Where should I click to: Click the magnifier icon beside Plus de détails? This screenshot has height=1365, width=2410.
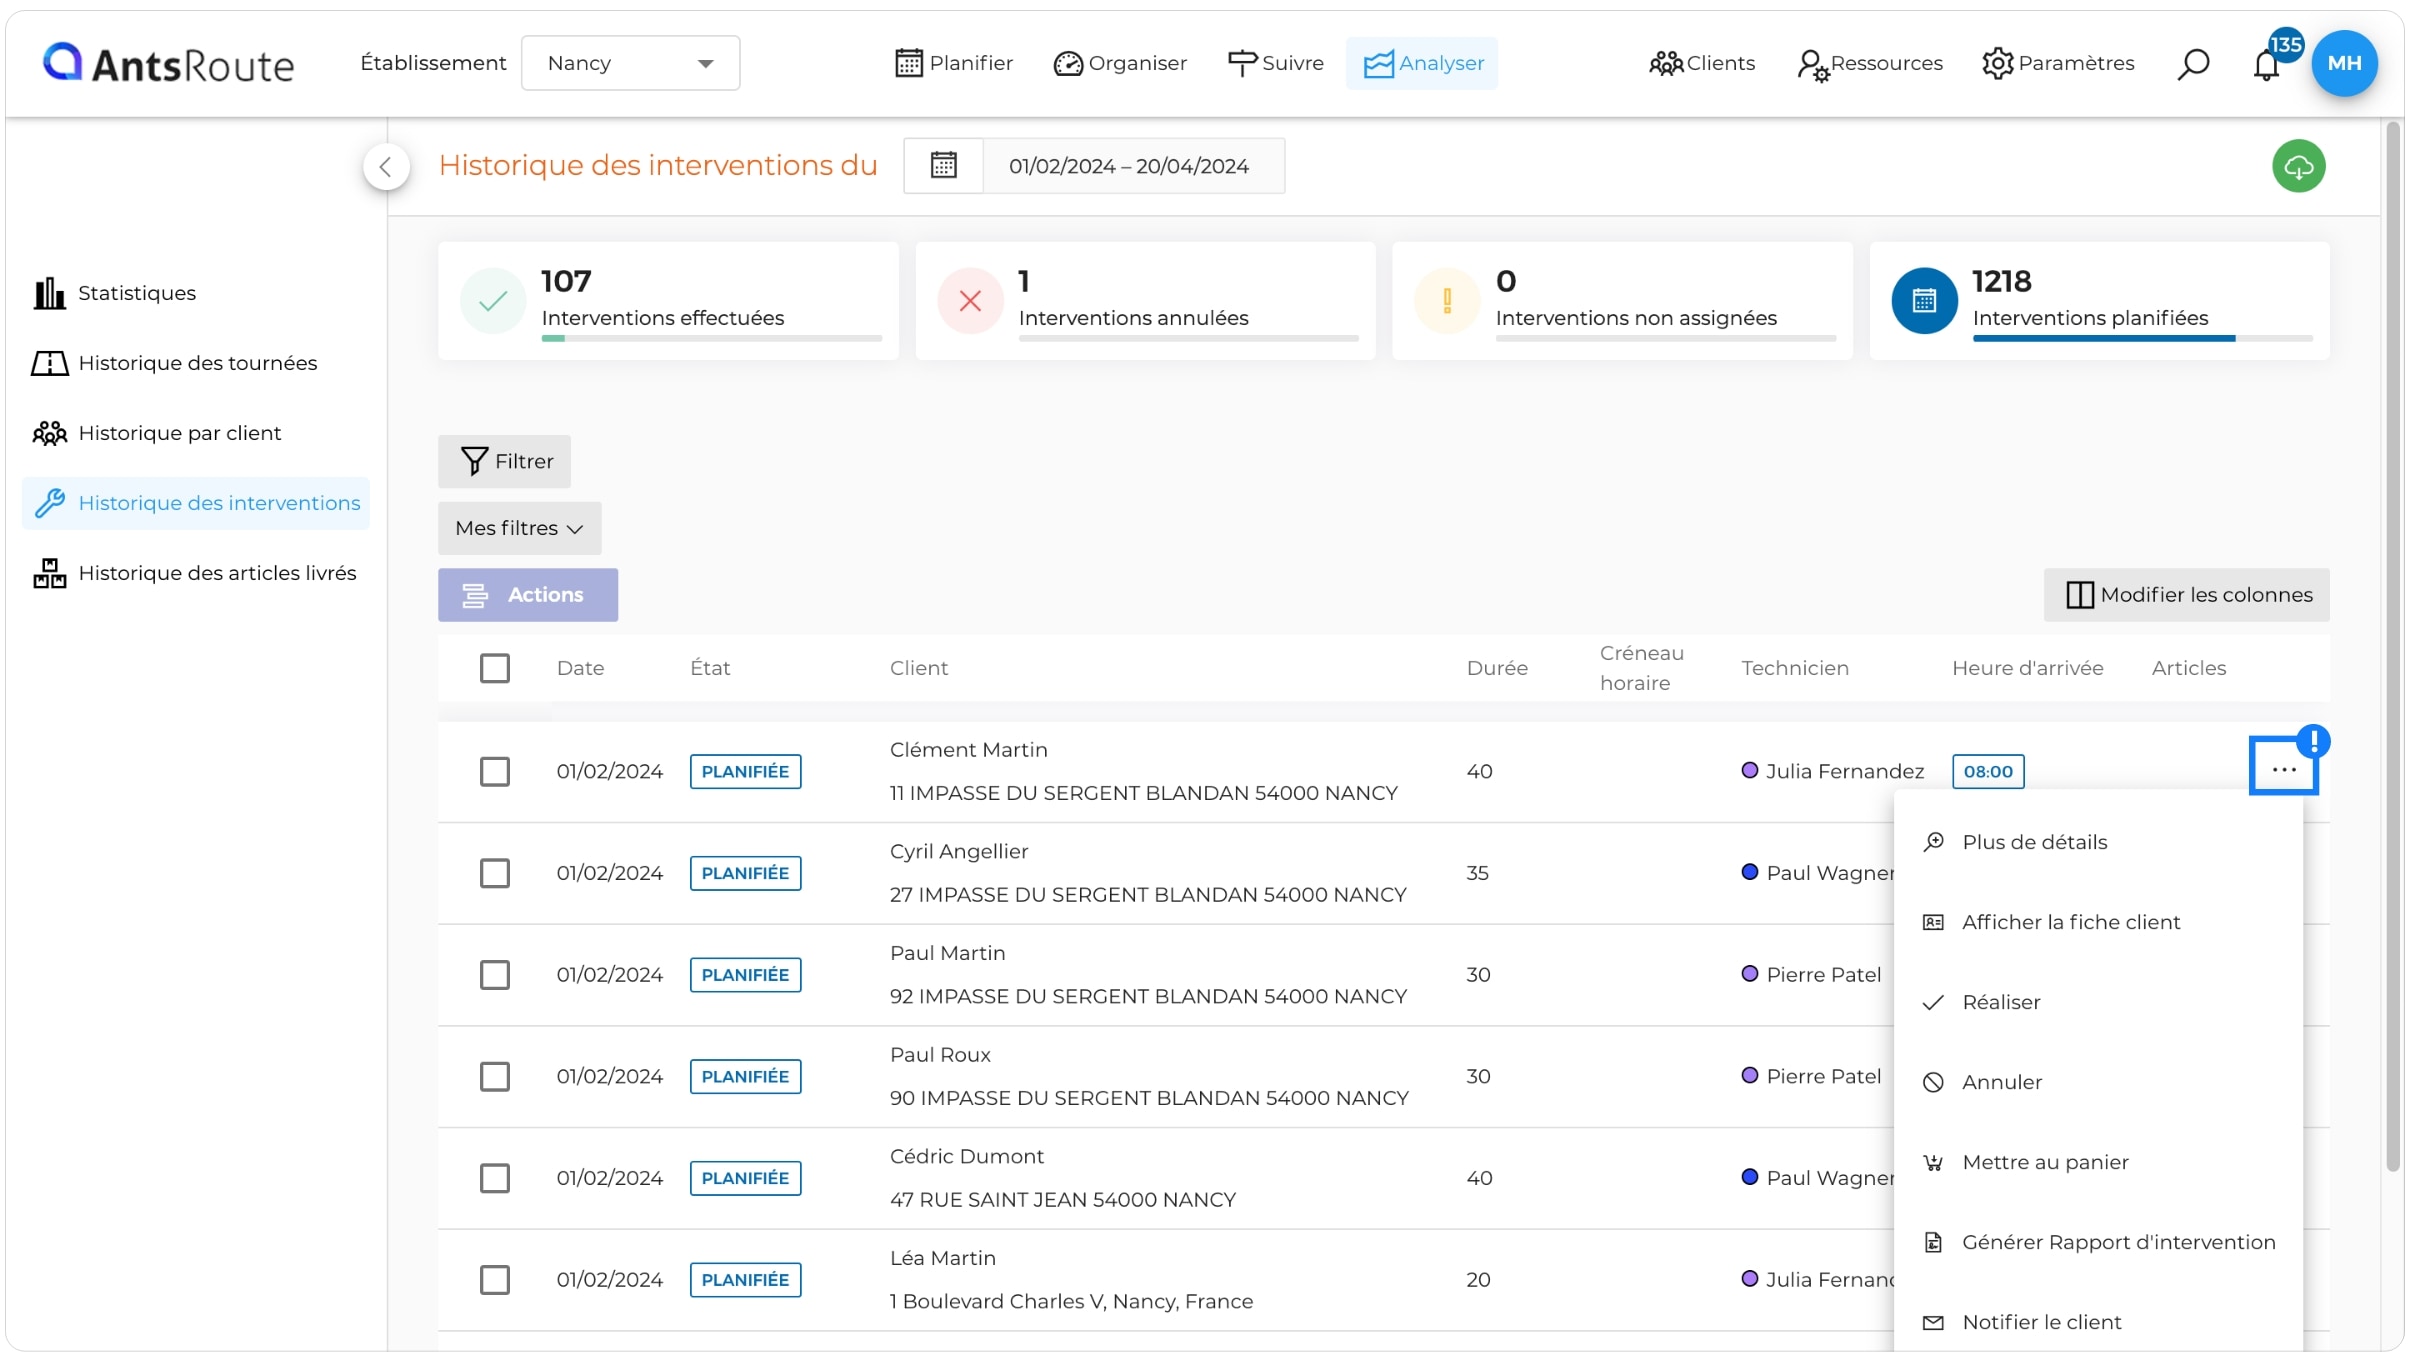(1933, 842)
